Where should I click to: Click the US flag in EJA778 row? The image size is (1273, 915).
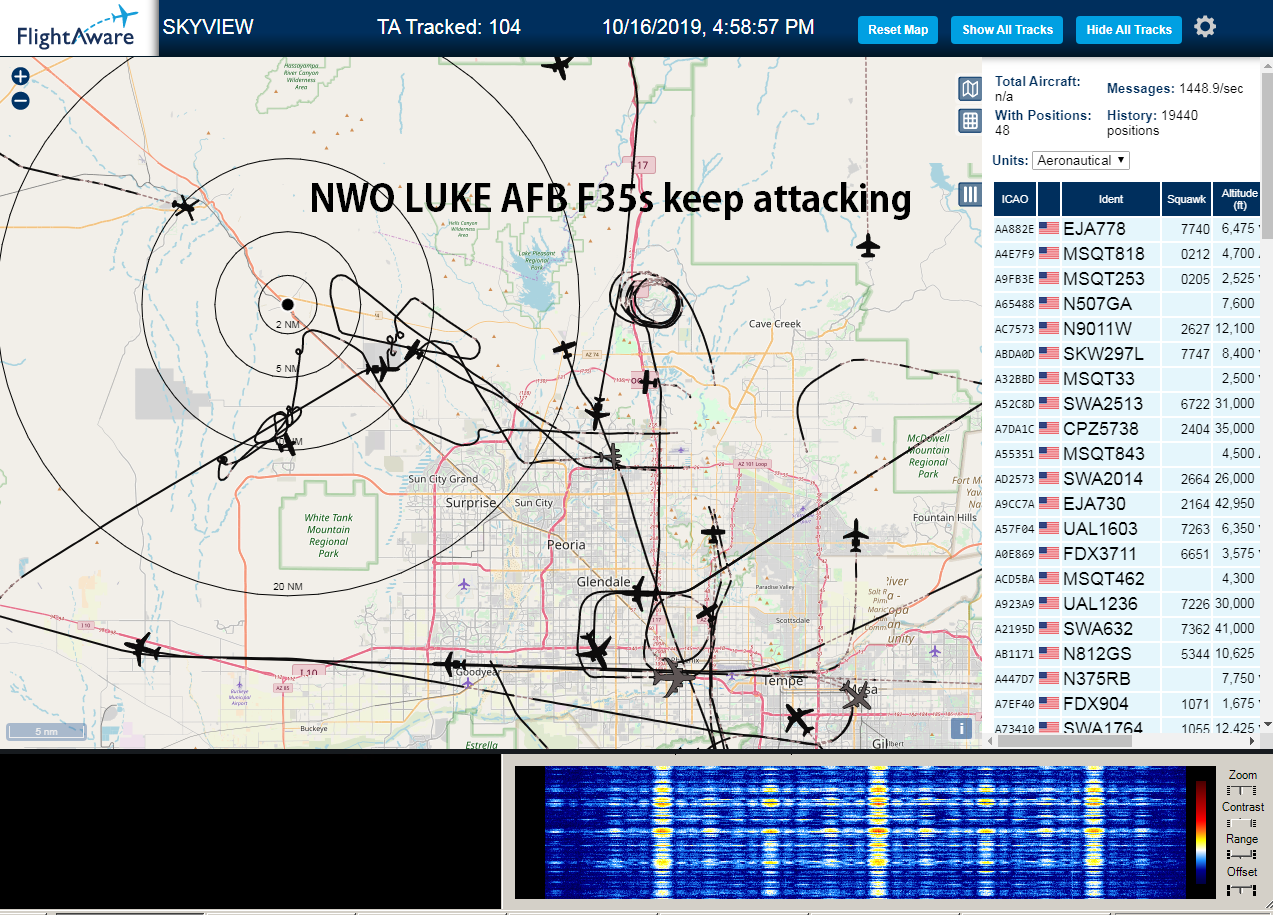[x=1049, y=229]
